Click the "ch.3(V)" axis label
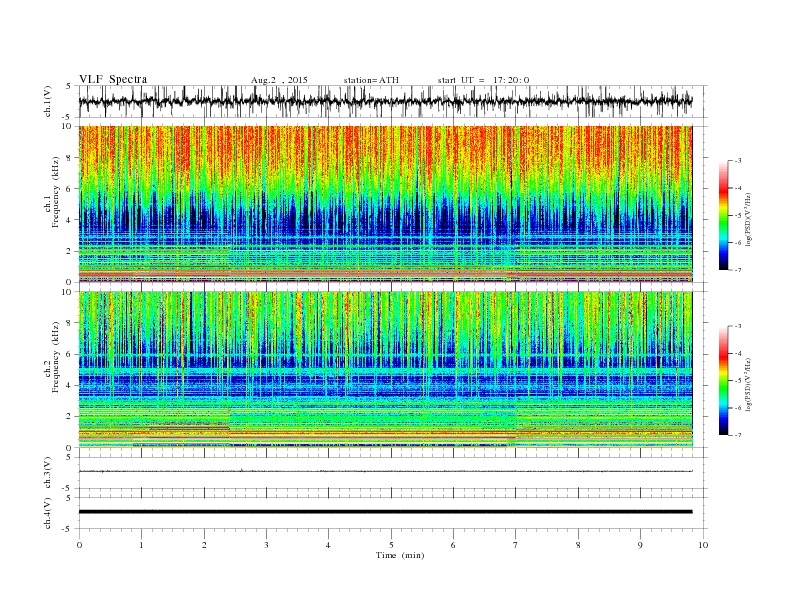 pos(48,473)
